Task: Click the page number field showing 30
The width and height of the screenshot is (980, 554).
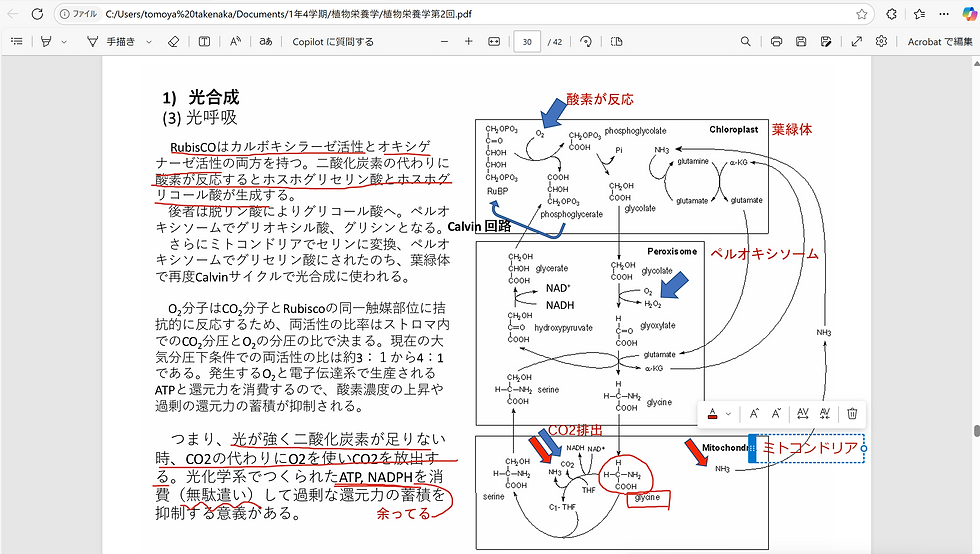Action: (x=527, y=42)
